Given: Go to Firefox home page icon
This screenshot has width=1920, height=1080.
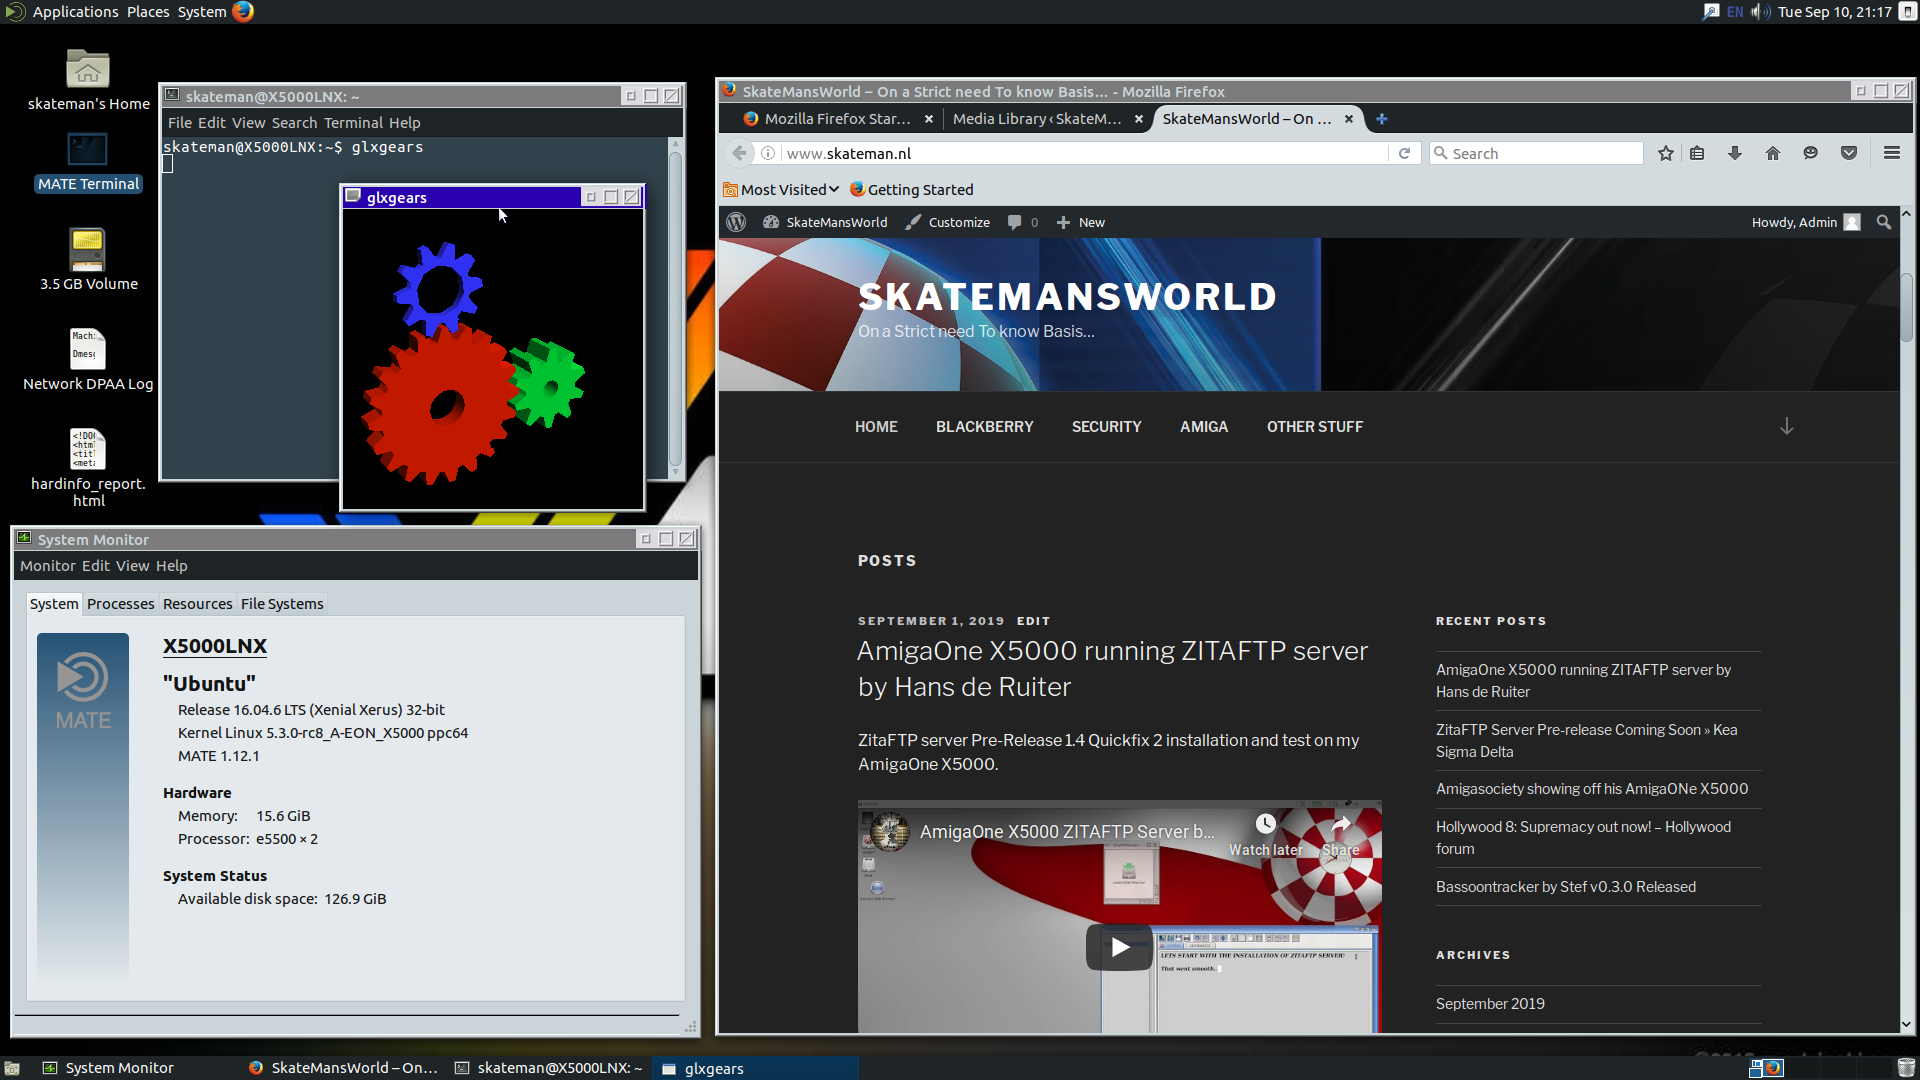Looking at the screenshot, I should [1773, 153].
